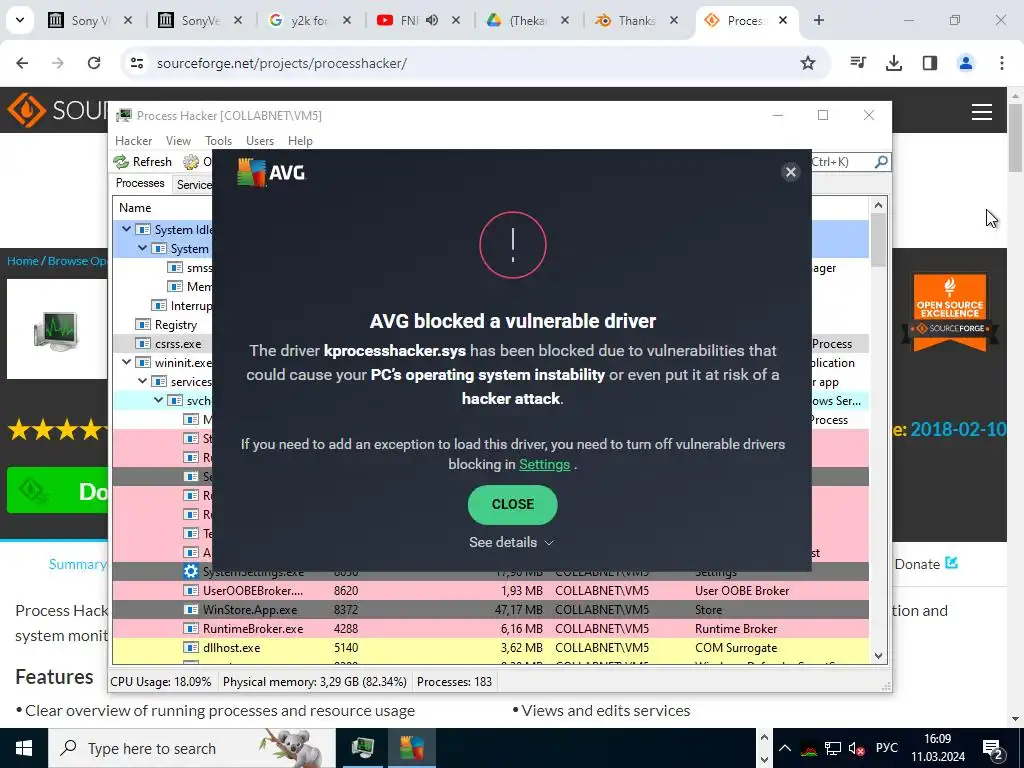Open the View menu in Process Hacker
1024x768 pixels.
click(x=178, y=140)
